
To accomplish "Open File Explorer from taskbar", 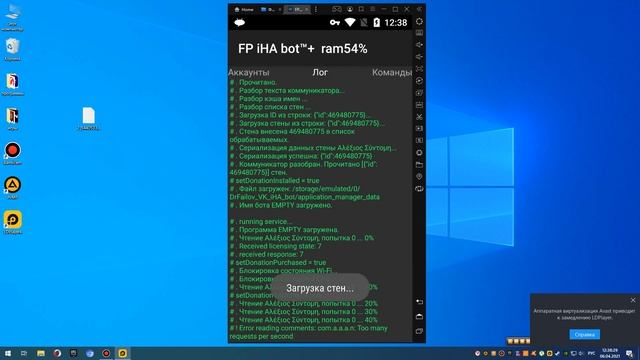I will pyautogui.click(x=41, y=353).
